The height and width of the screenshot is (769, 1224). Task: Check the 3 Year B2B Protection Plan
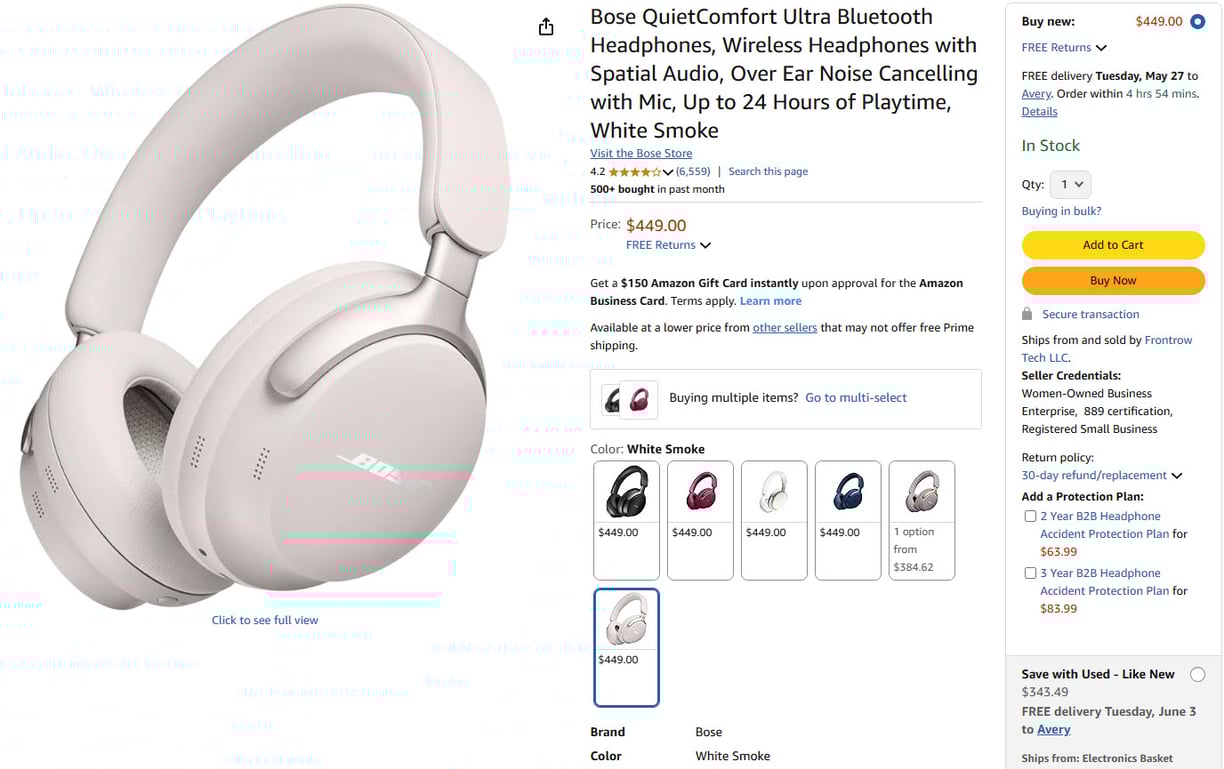pyautogui.click(x=1030, y=573)
